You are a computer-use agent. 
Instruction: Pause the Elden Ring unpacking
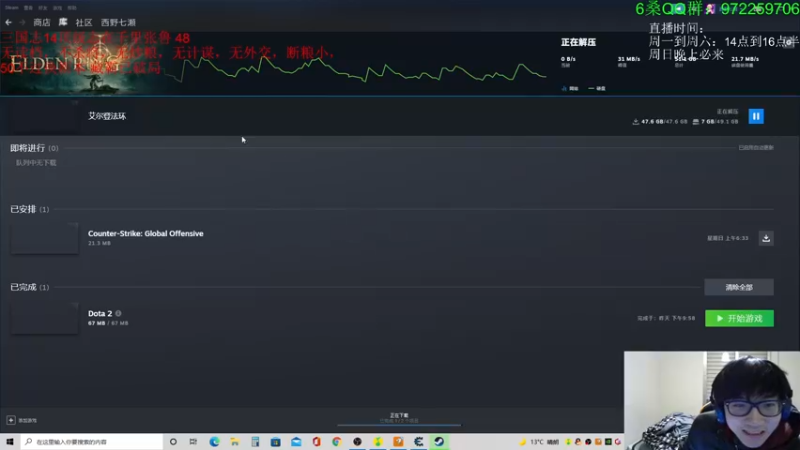point(756,116)
